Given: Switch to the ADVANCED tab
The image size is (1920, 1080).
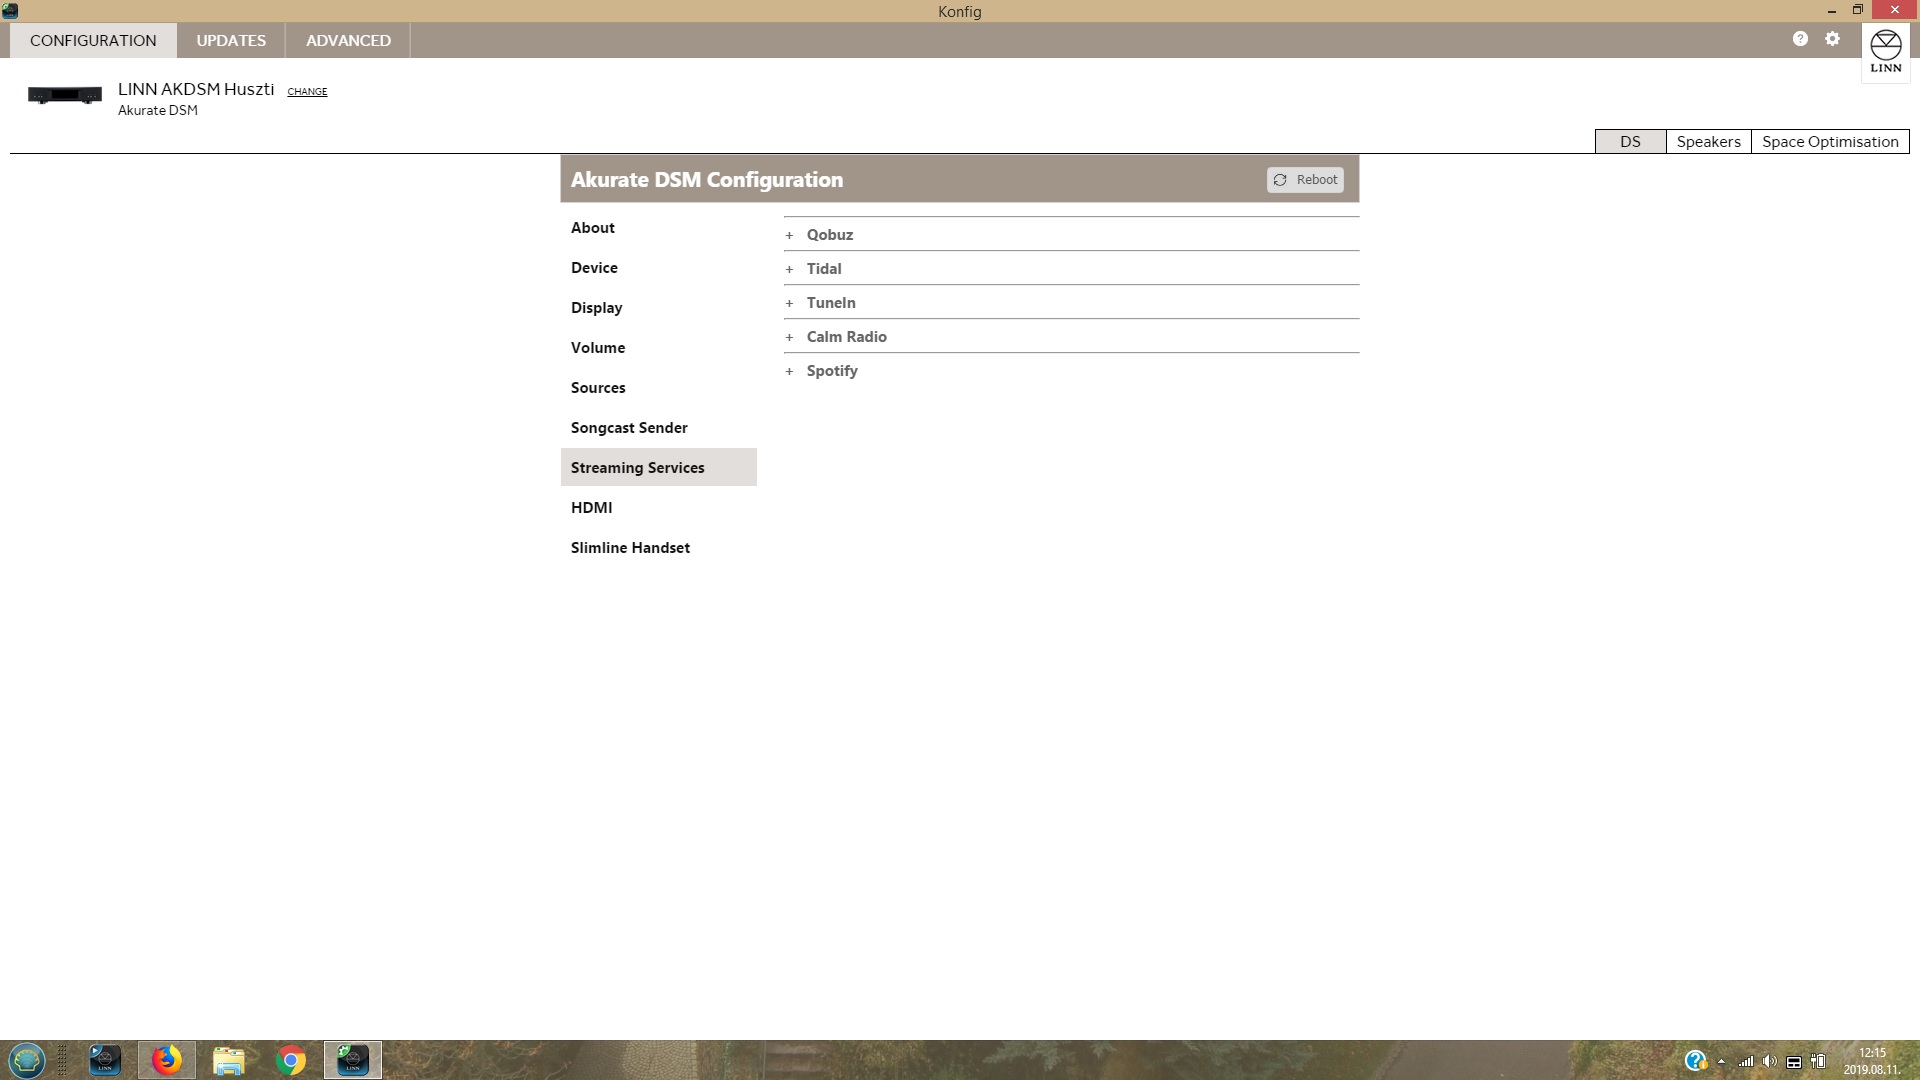Looking at the screenshot, I should (x=348, y=41).
